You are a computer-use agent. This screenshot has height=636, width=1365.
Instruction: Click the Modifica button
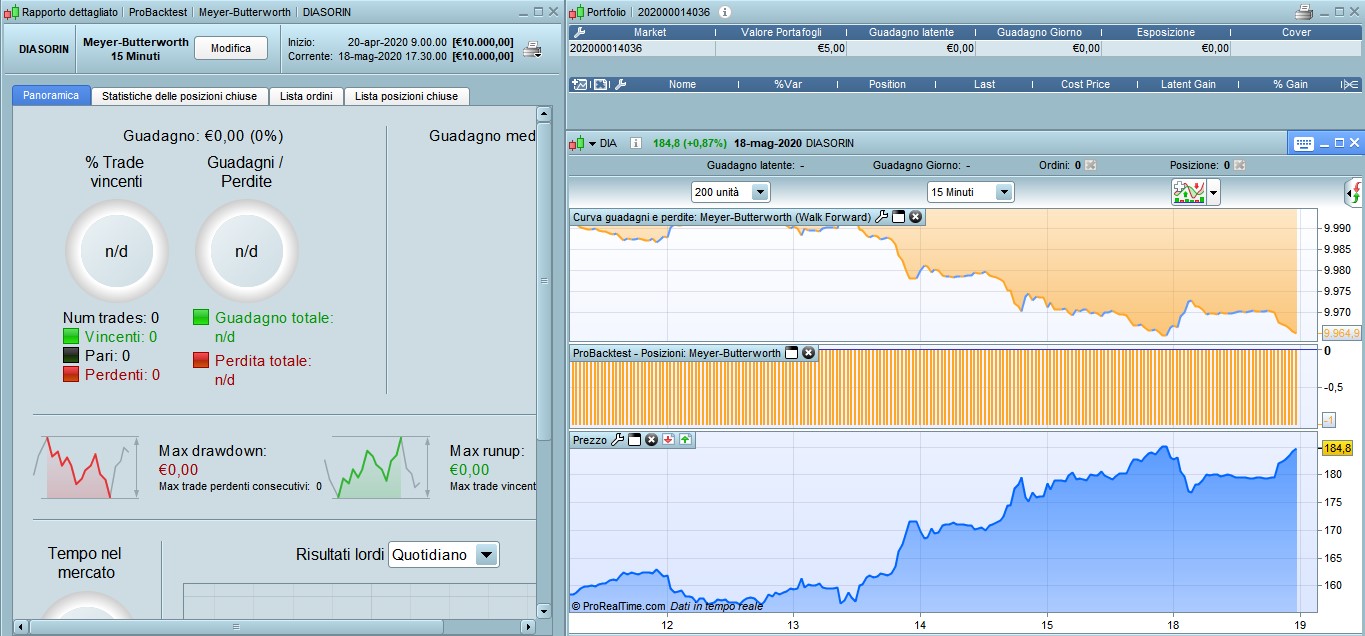pos(231,49)
